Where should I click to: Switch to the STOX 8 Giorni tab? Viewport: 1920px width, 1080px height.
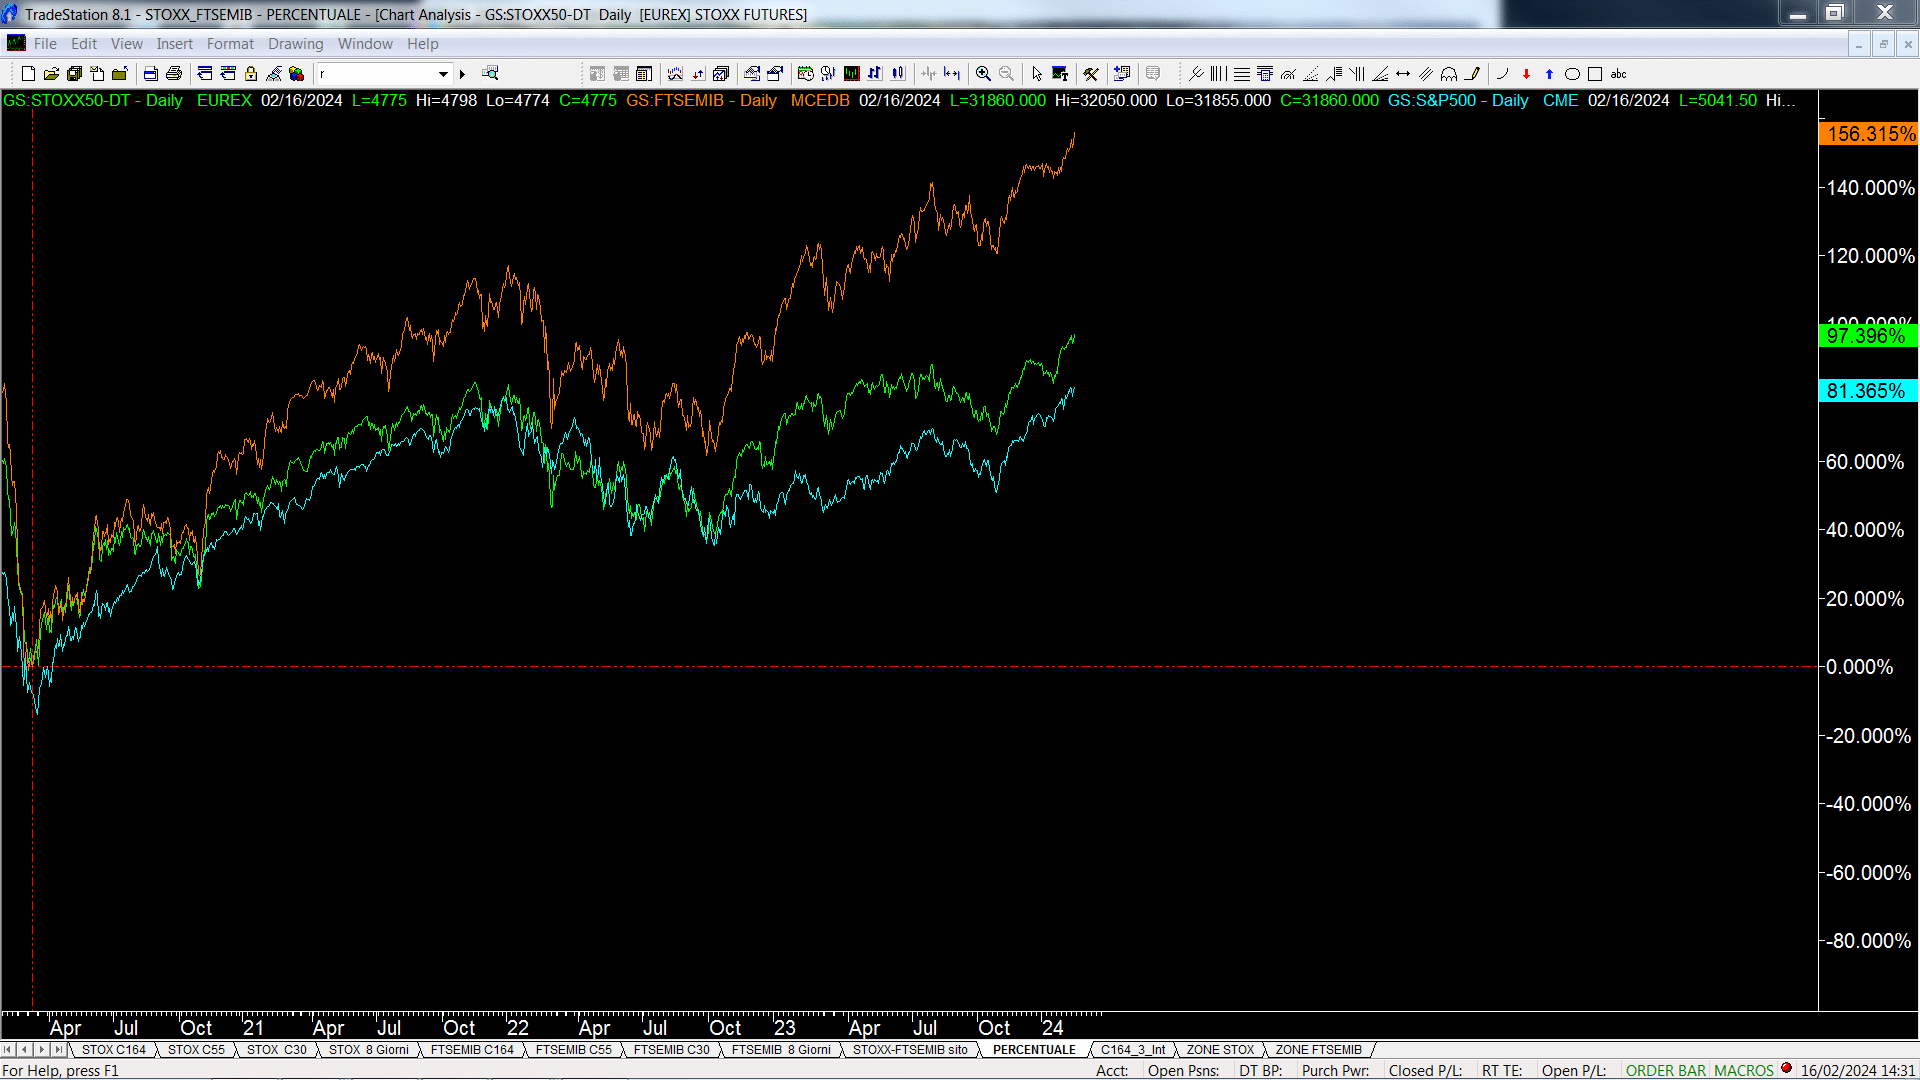pos(369,1050)
